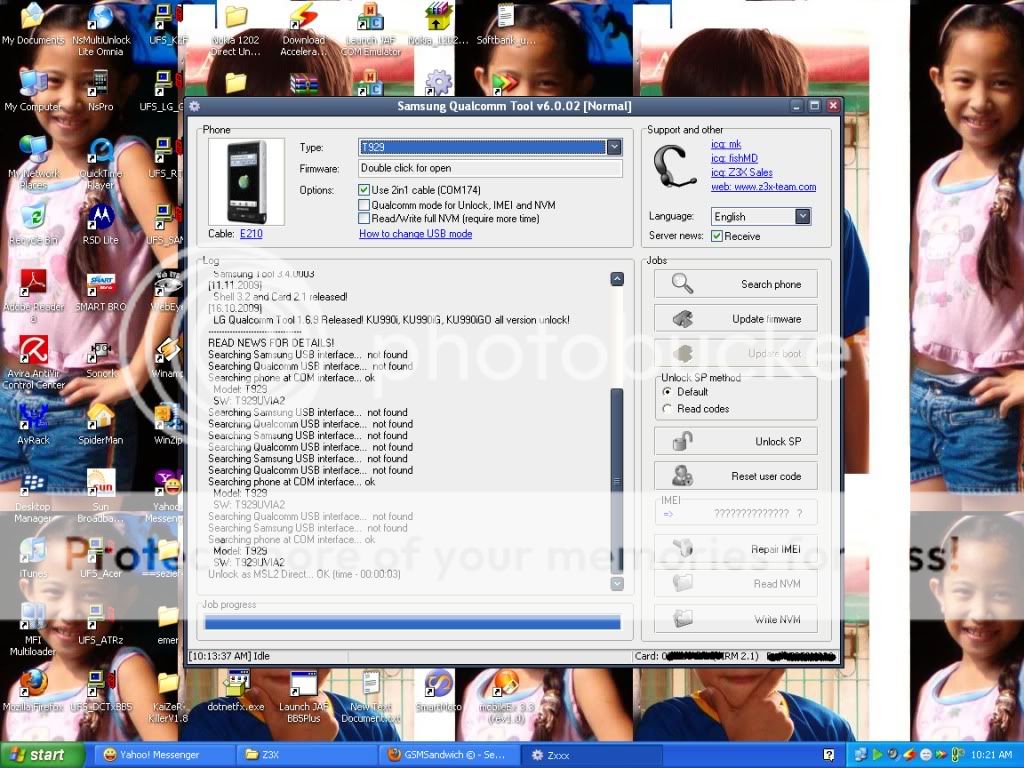This screenshot has width=1024, height=768.
Task: Open the MFI Multiloader icon
Action: click(x=33, y=630)
